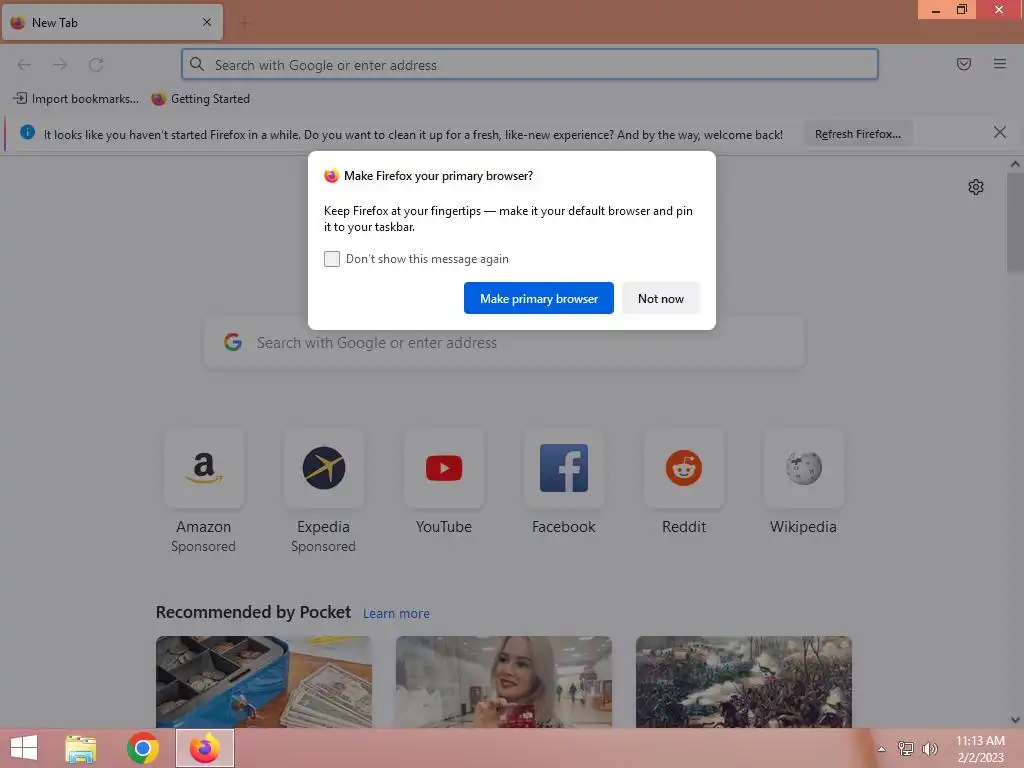Click Learn more link beside Pocket
1024x768 pixels.
(396, 614)
